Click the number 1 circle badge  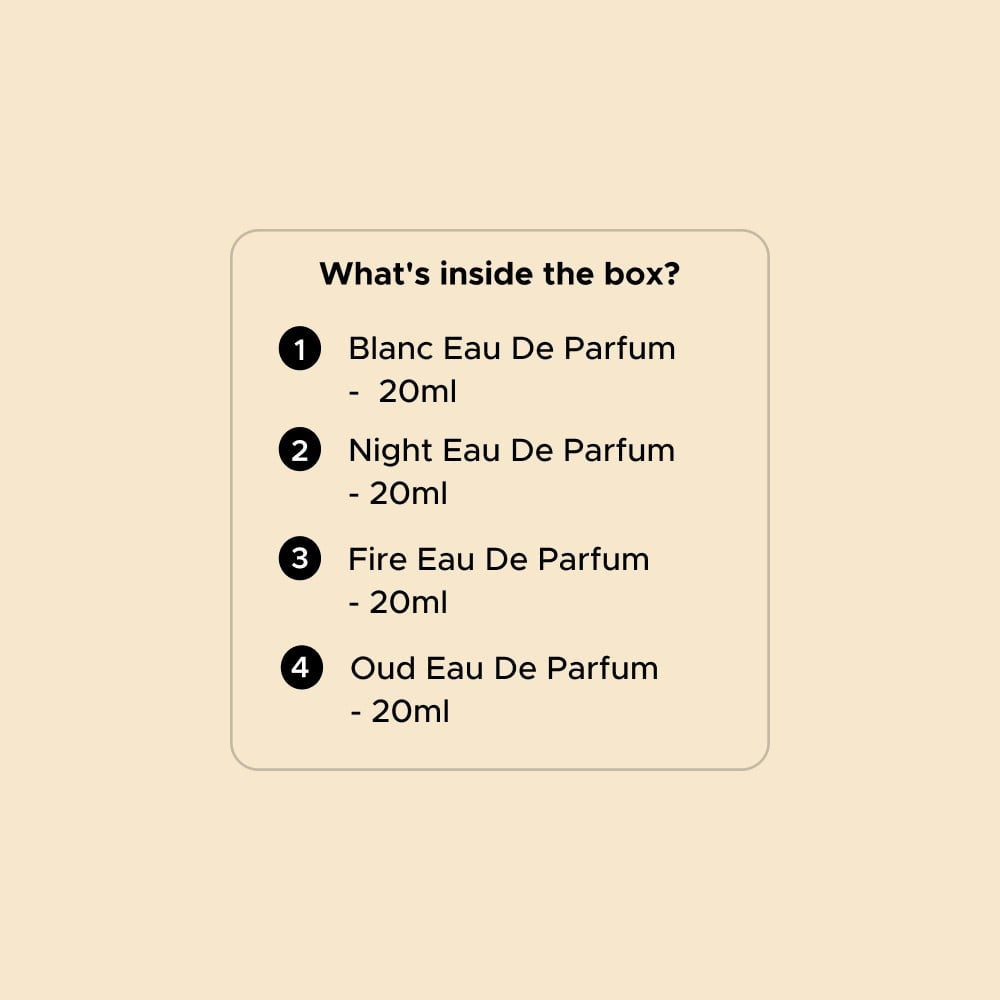click(x=300, y=348)
